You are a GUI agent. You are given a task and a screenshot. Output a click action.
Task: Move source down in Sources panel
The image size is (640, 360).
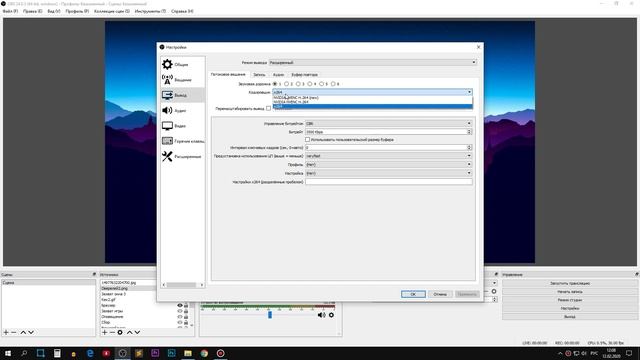click(x=138, y=332)
